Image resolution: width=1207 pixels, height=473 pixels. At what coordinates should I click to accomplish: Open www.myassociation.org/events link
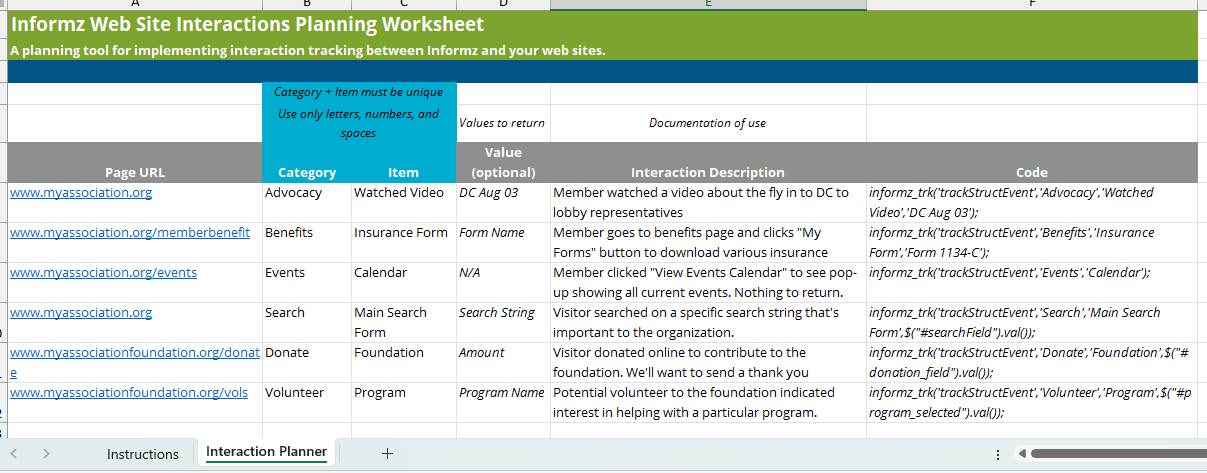103,272
